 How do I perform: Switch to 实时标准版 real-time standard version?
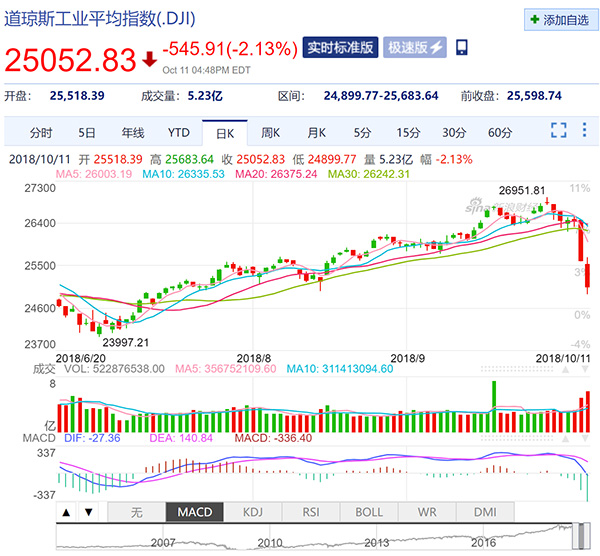[340, 47]
